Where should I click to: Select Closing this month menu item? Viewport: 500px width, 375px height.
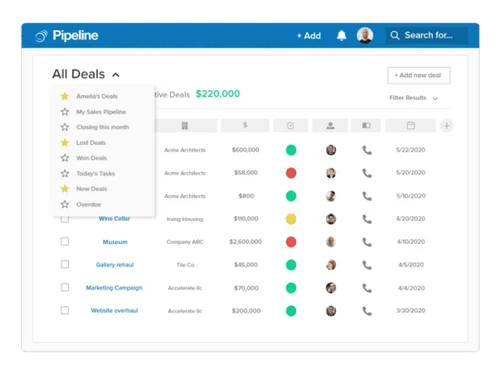click(103, 127)
